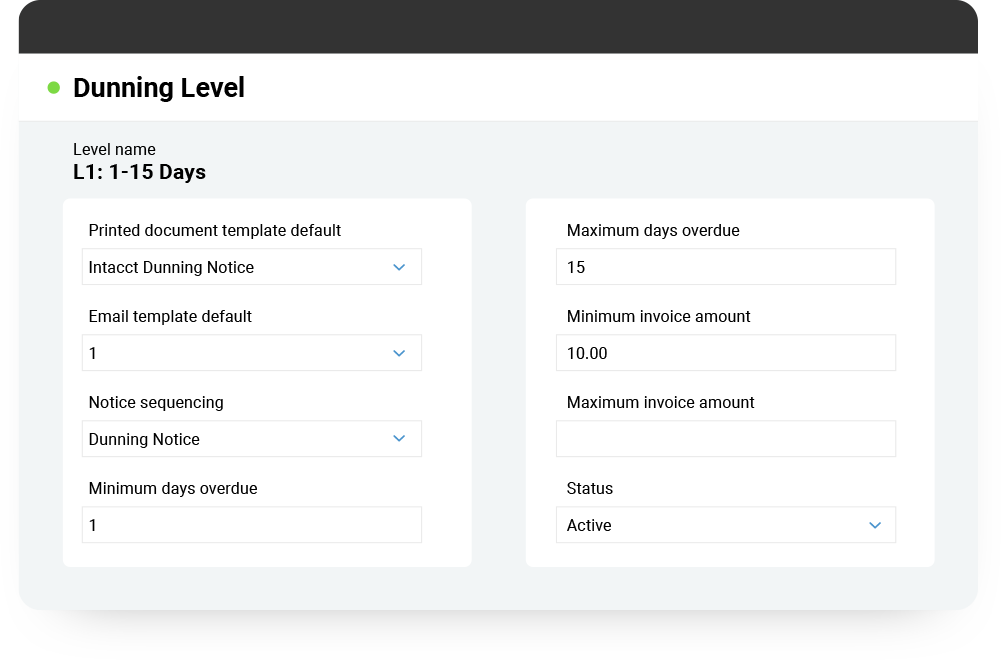Click the Dunning Level heading

159,88
